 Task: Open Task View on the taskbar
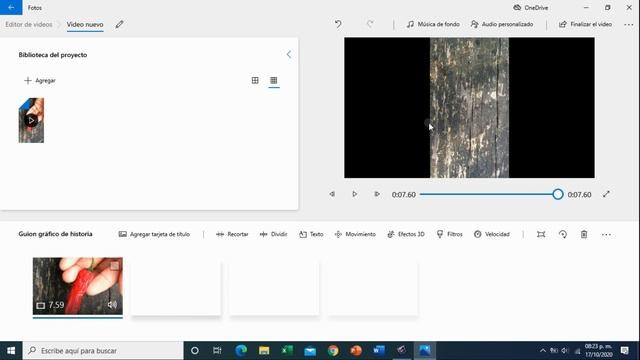(x=217, y=351)
